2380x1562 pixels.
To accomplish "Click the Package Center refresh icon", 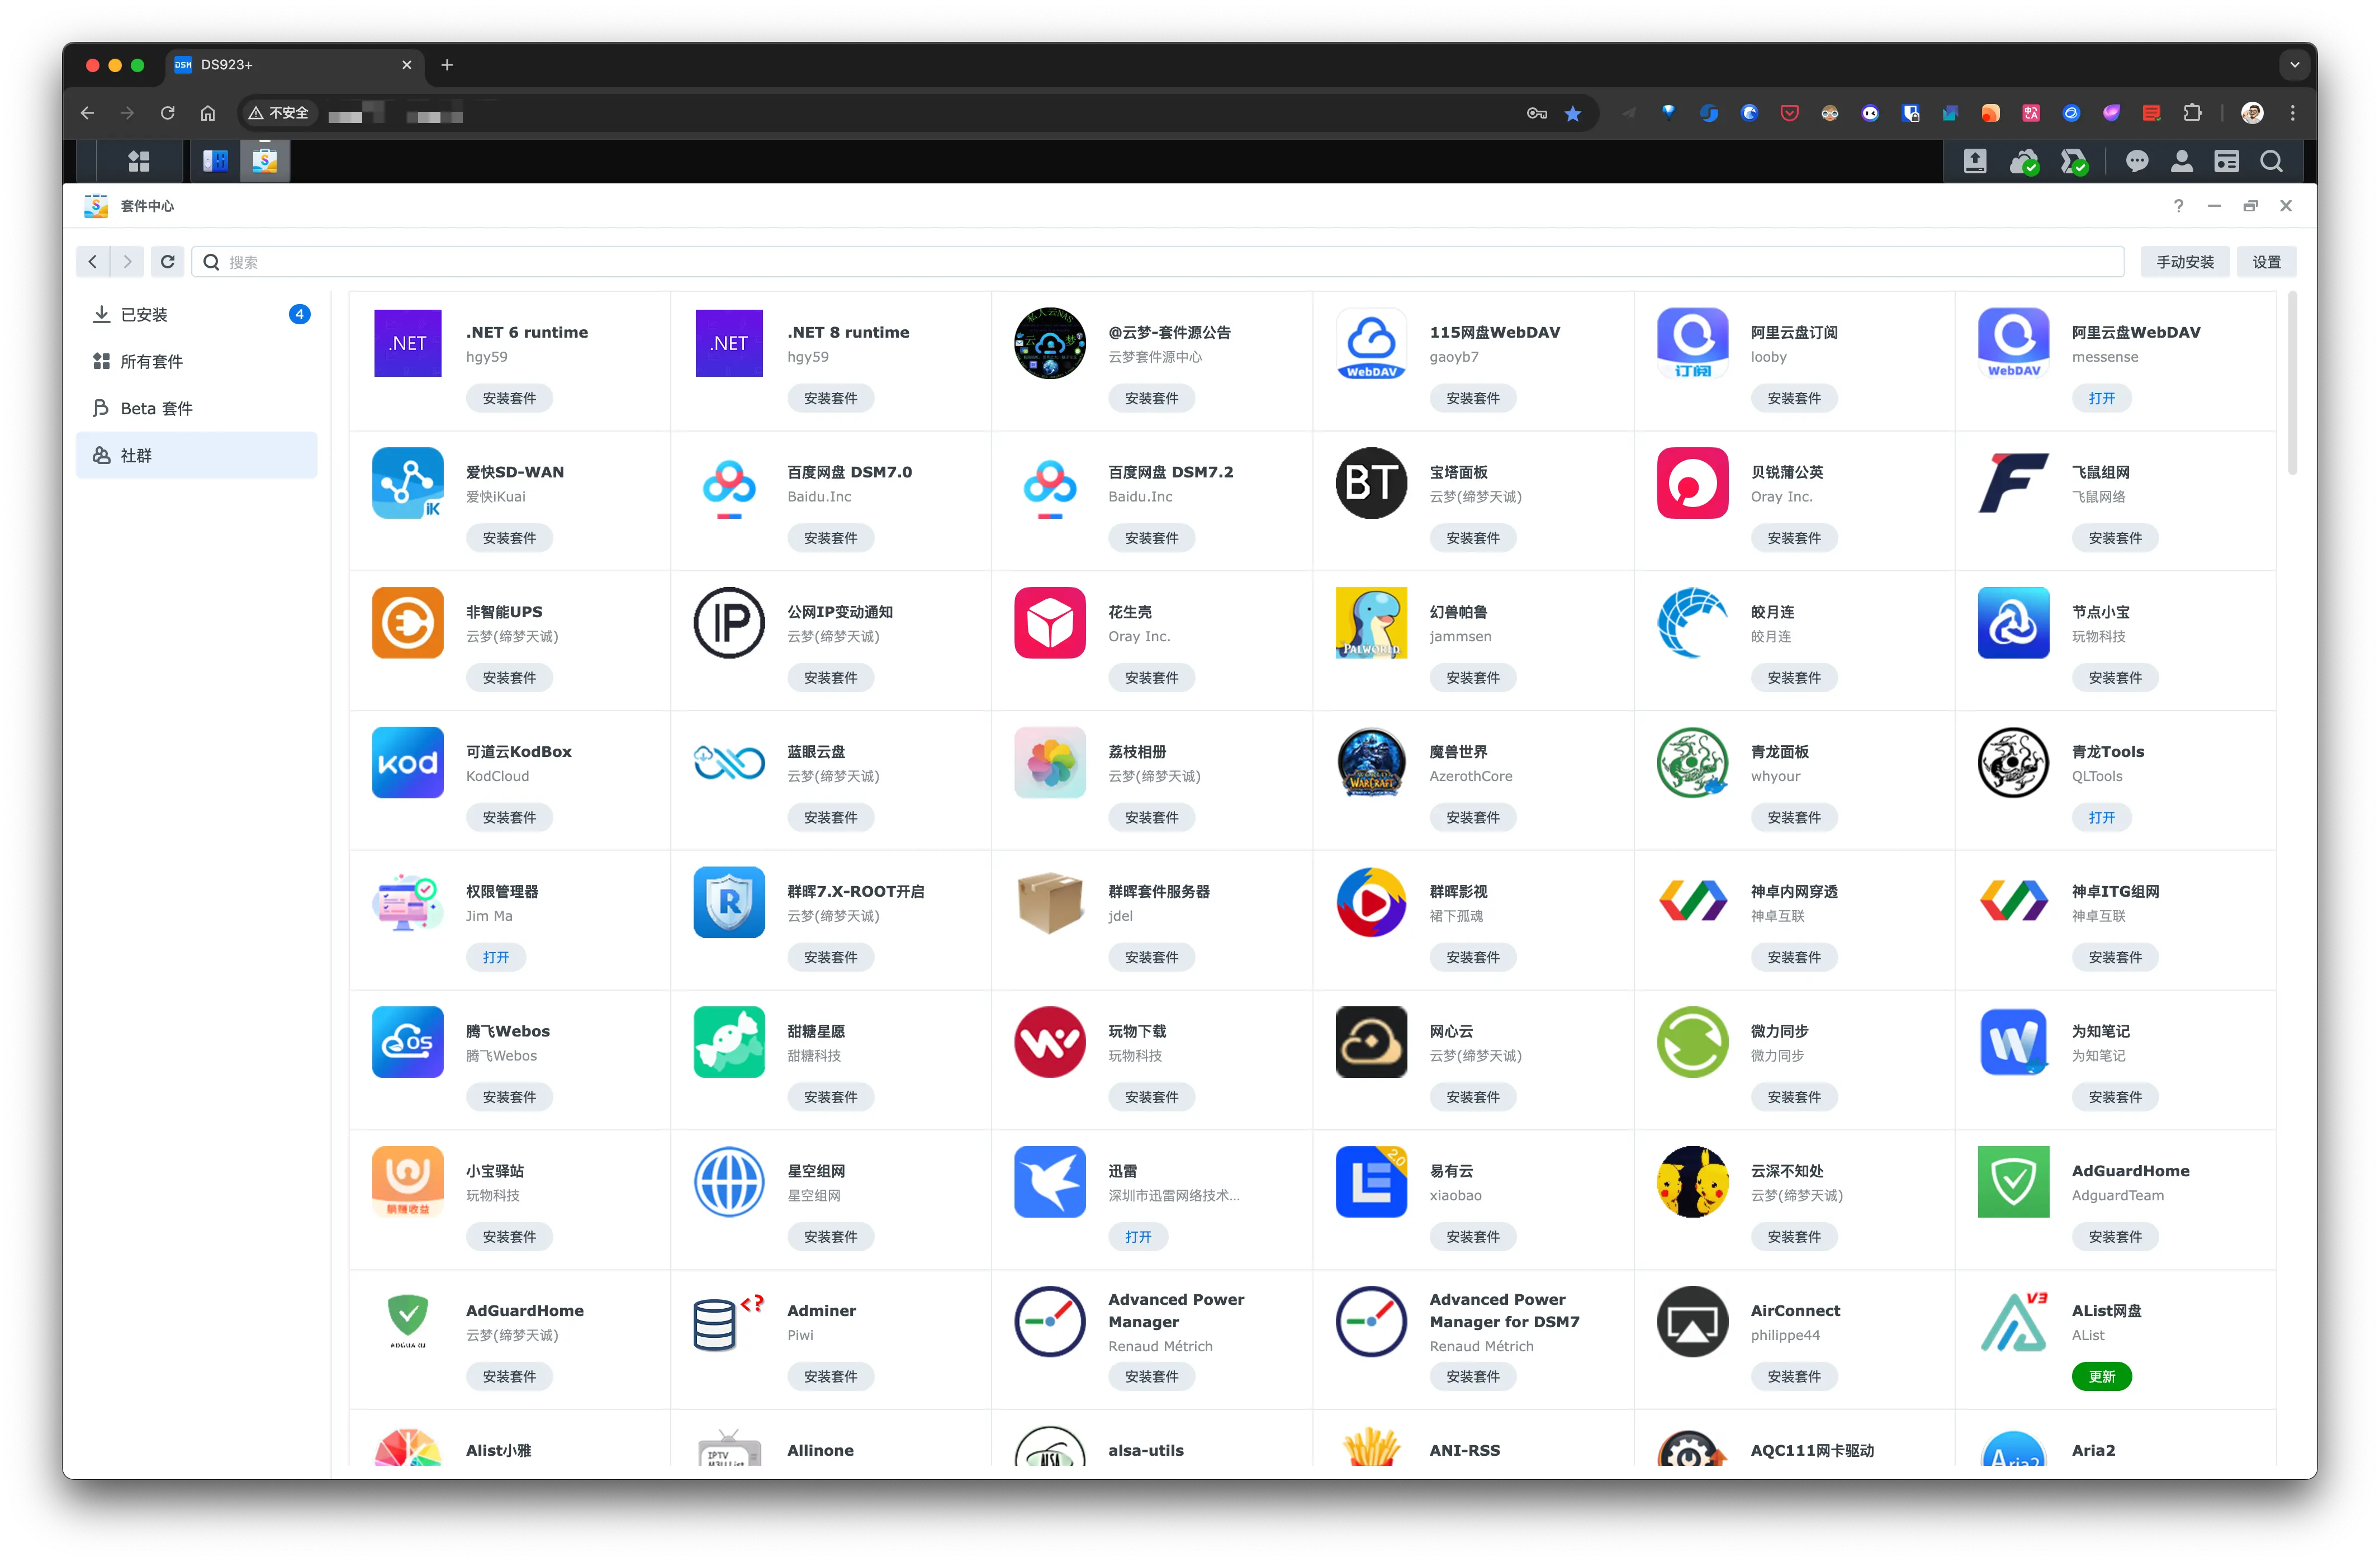I will (168, 262).
